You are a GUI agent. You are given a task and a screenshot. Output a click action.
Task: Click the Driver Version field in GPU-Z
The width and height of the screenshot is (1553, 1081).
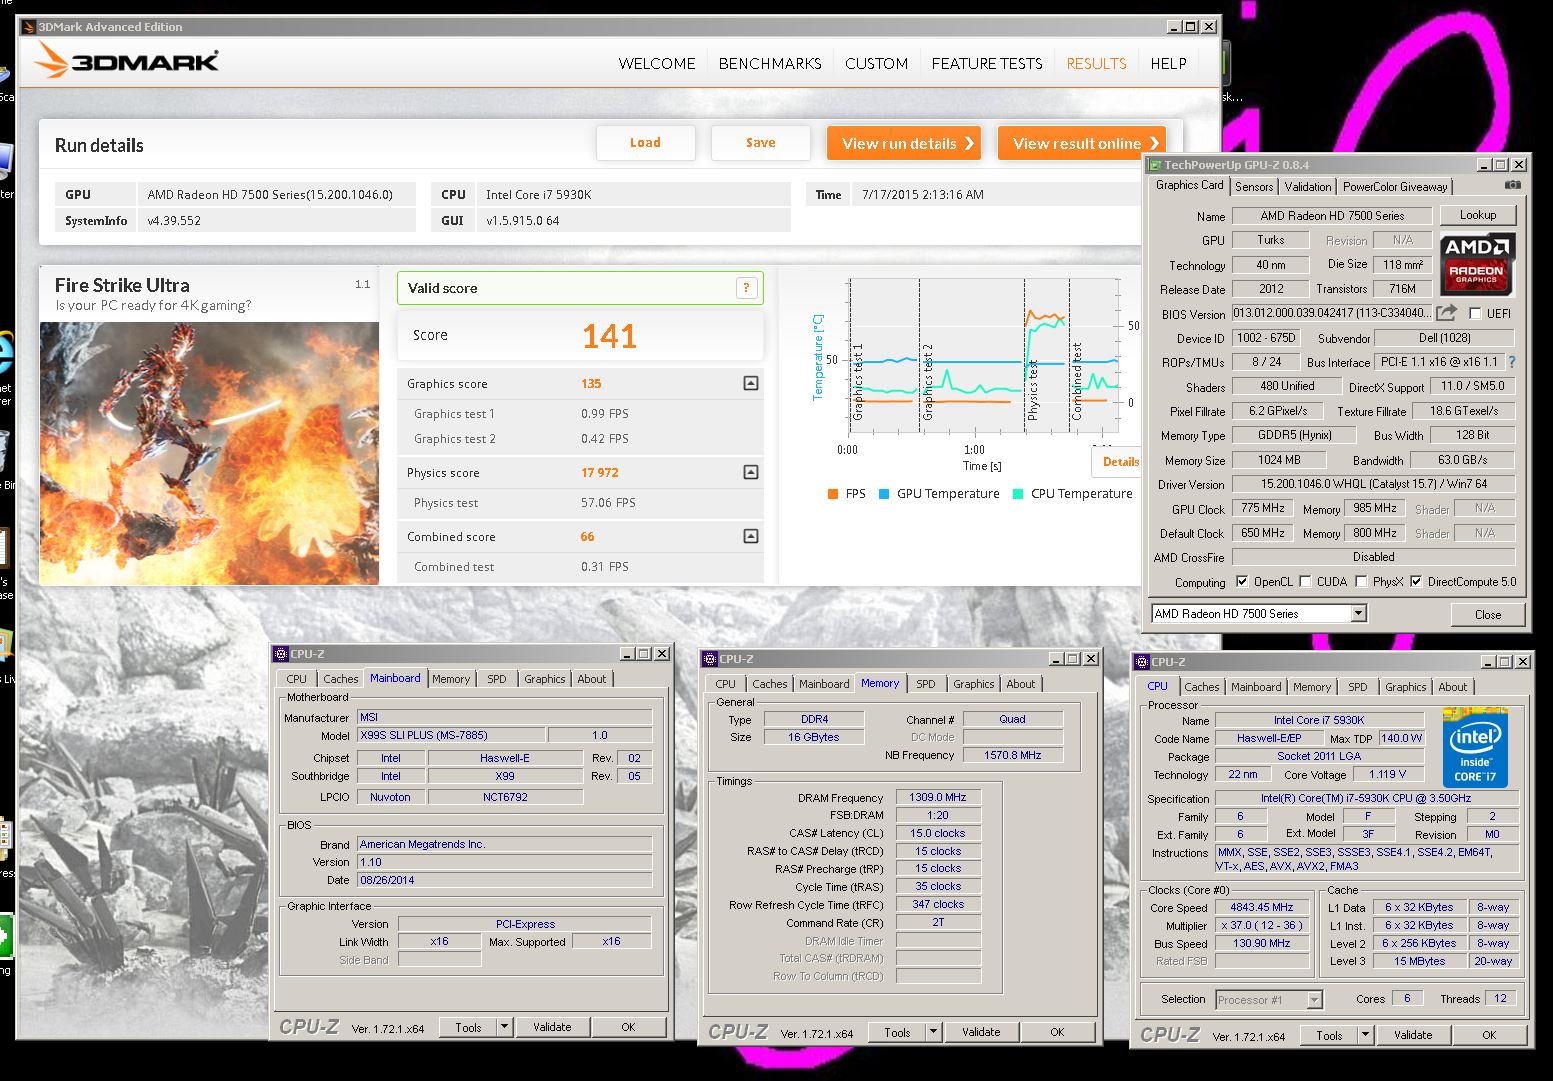click(x=1373, y=484)
